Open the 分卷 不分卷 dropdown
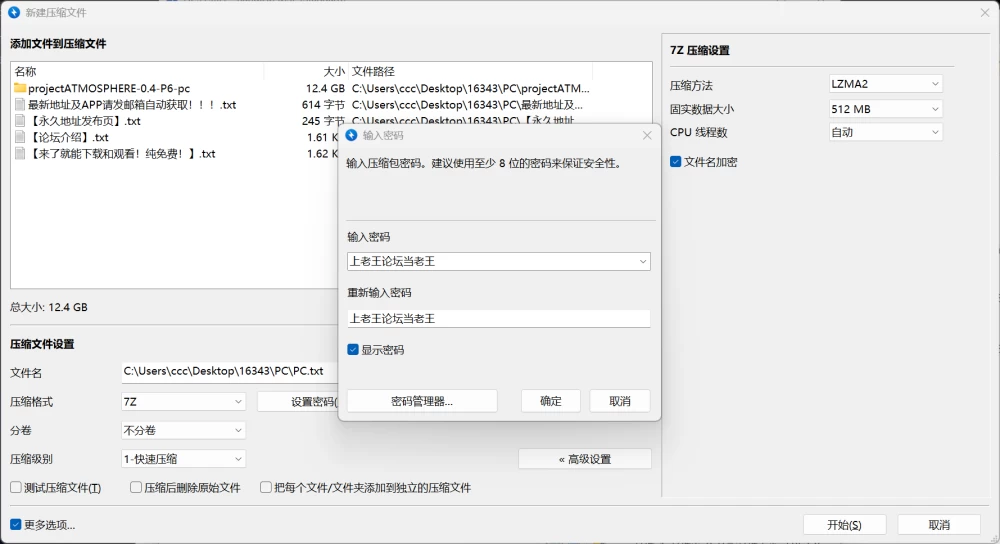Screen dimensions: 1000x544 (183, 430)
